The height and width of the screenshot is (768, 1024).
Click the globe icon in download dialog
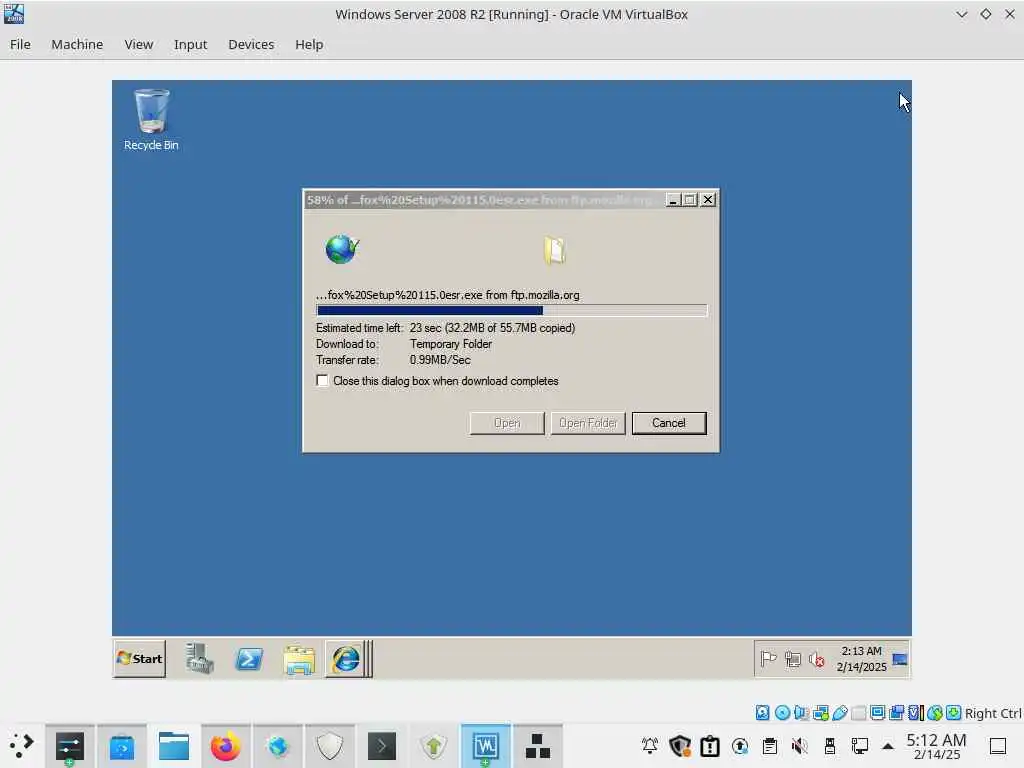[342, 249]
